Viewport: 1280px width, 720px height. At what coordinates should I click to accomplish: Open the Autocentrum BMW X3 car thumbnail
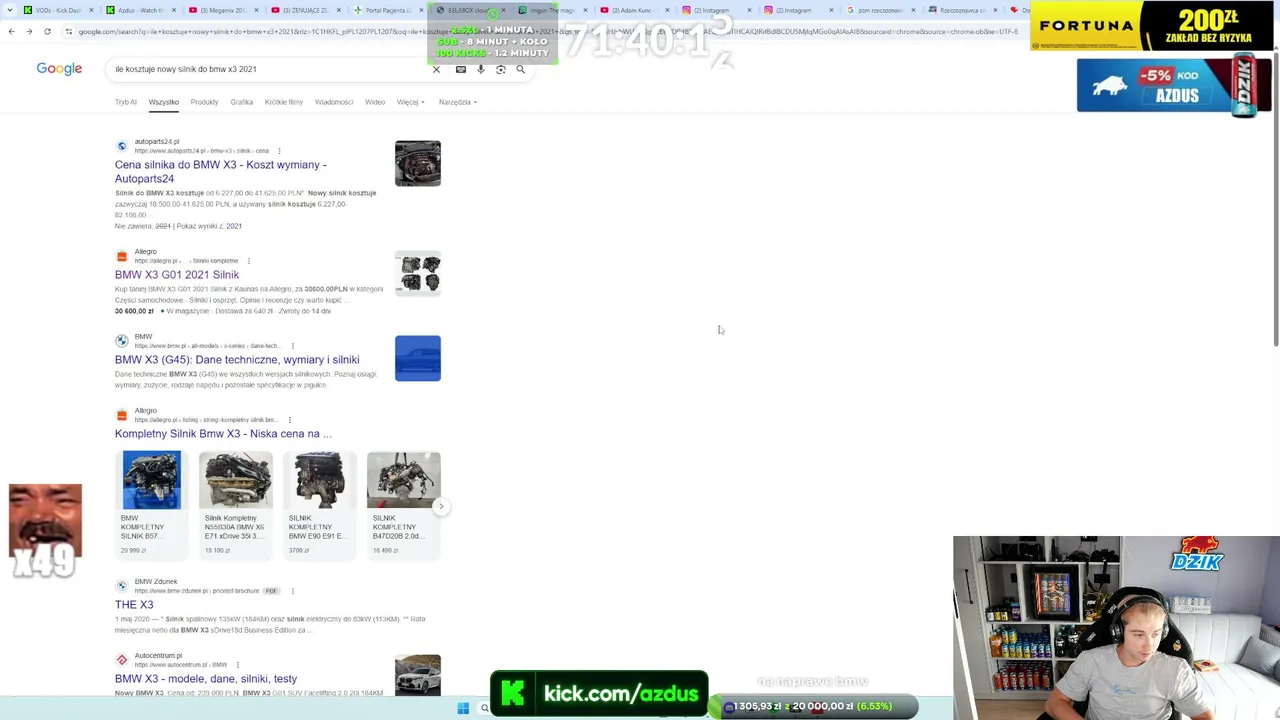(418, 675)
